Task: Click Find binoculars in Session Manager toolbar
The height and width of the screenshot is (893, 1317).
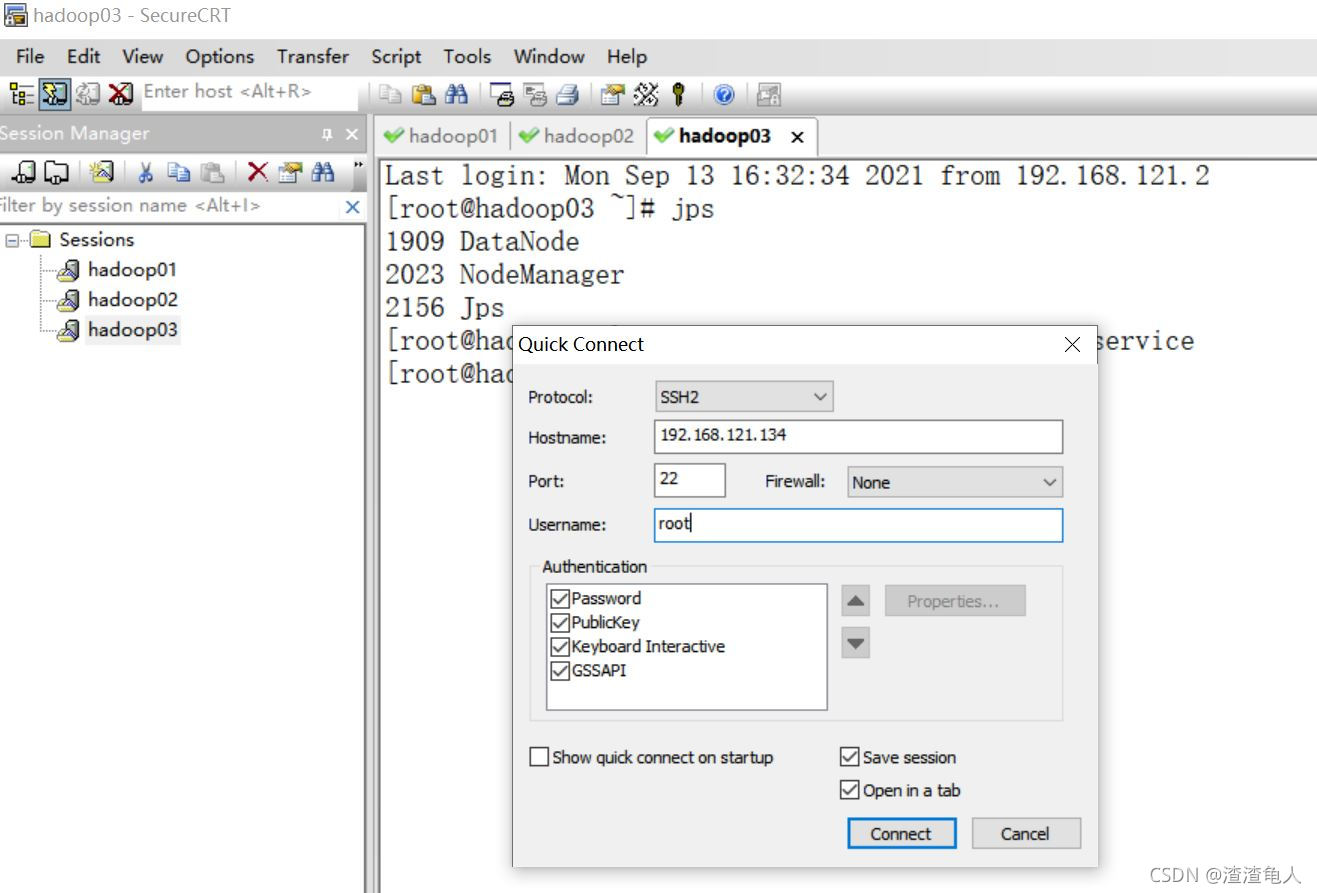Action: point(322,172)
